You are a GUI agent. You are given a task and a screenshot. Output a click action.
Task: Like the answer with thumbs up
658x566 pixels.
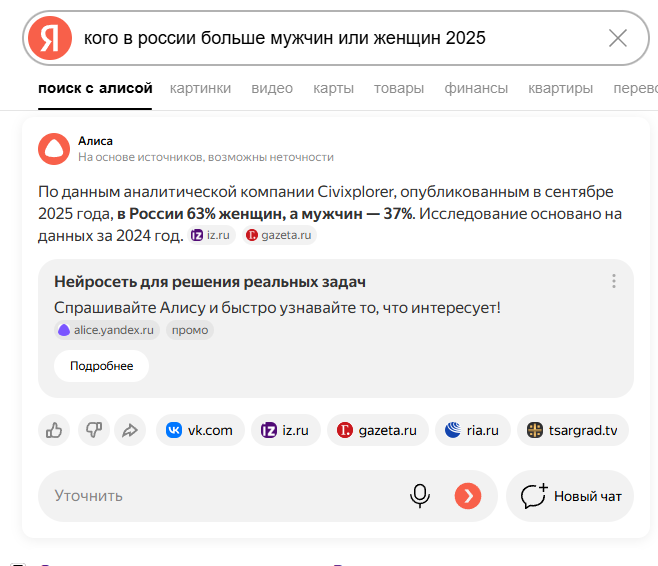(x=54, y=430)
